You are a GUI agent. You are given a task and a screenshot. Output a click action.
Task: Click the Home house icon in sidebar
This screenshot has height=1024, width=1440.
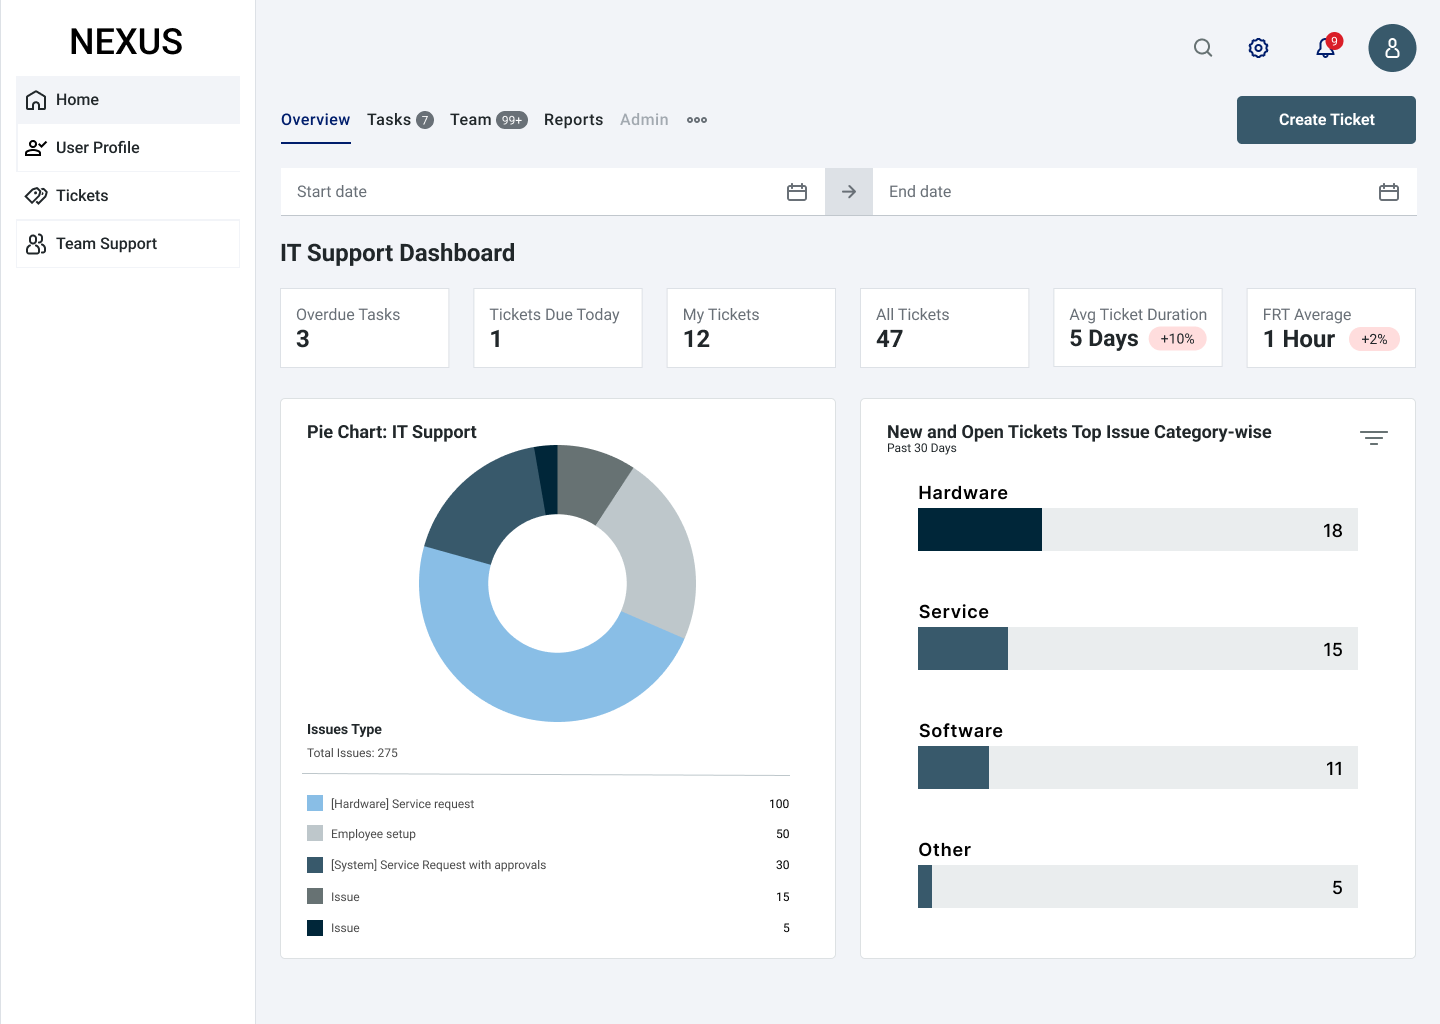click(x=36, y=100)
